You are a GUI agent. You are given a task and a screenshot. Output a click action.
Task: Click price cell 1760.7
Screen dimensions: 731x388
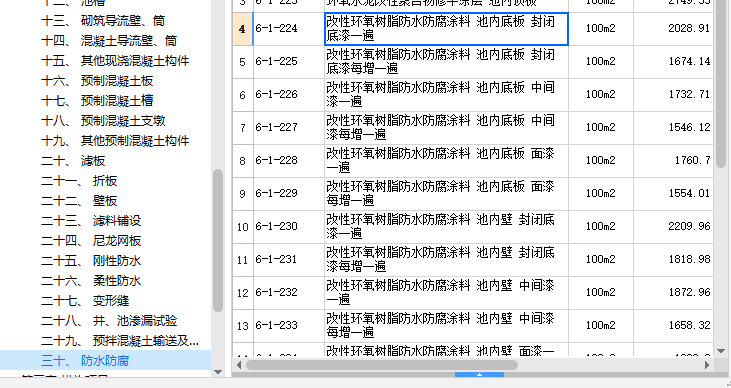[x=673, y=161]
